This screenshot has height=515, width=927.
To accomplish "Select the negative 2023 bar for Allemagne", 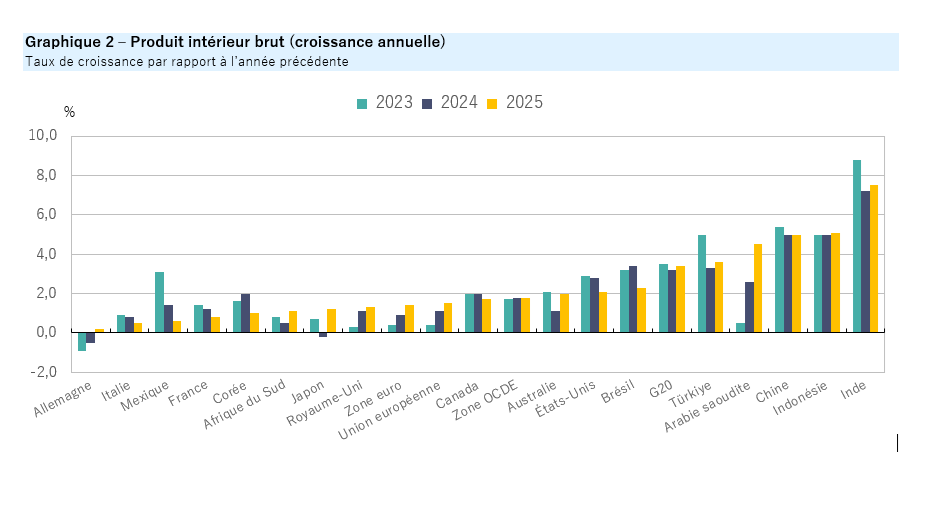I will coord(82,341).
